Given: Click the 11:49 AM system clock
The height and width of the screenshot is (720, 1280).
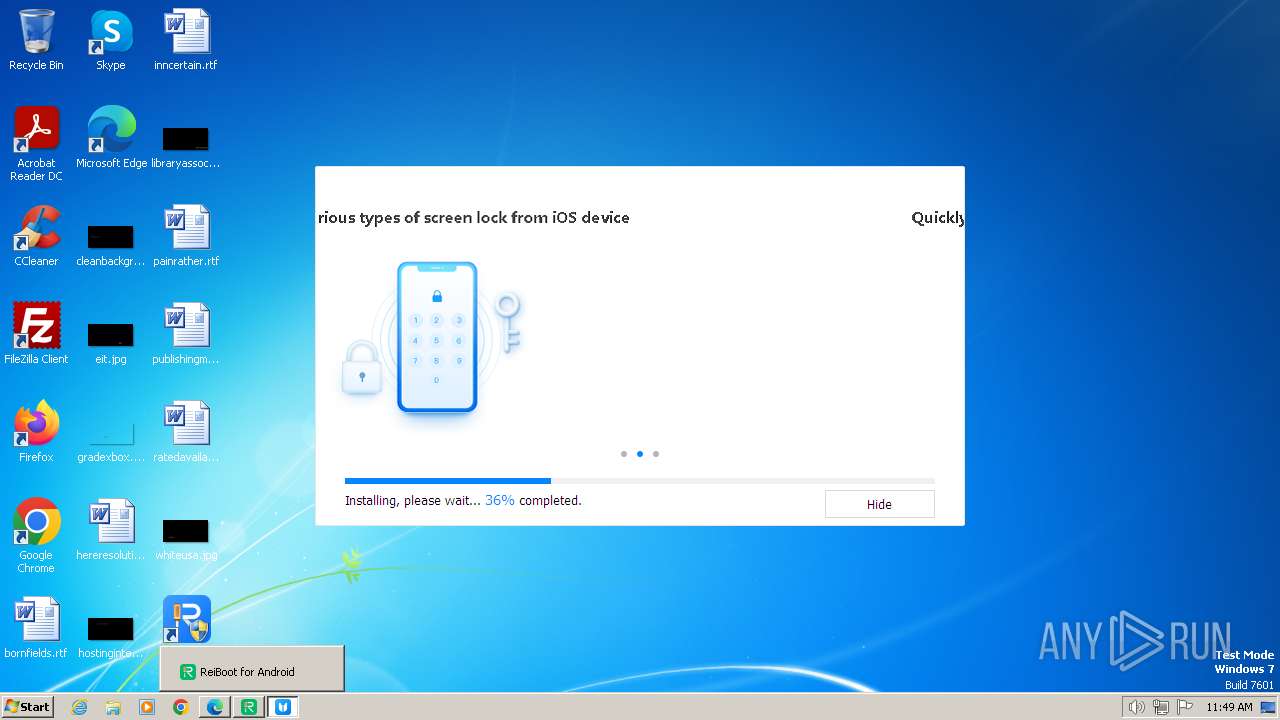Looking at the screenshot, I should click(1229, 707).
